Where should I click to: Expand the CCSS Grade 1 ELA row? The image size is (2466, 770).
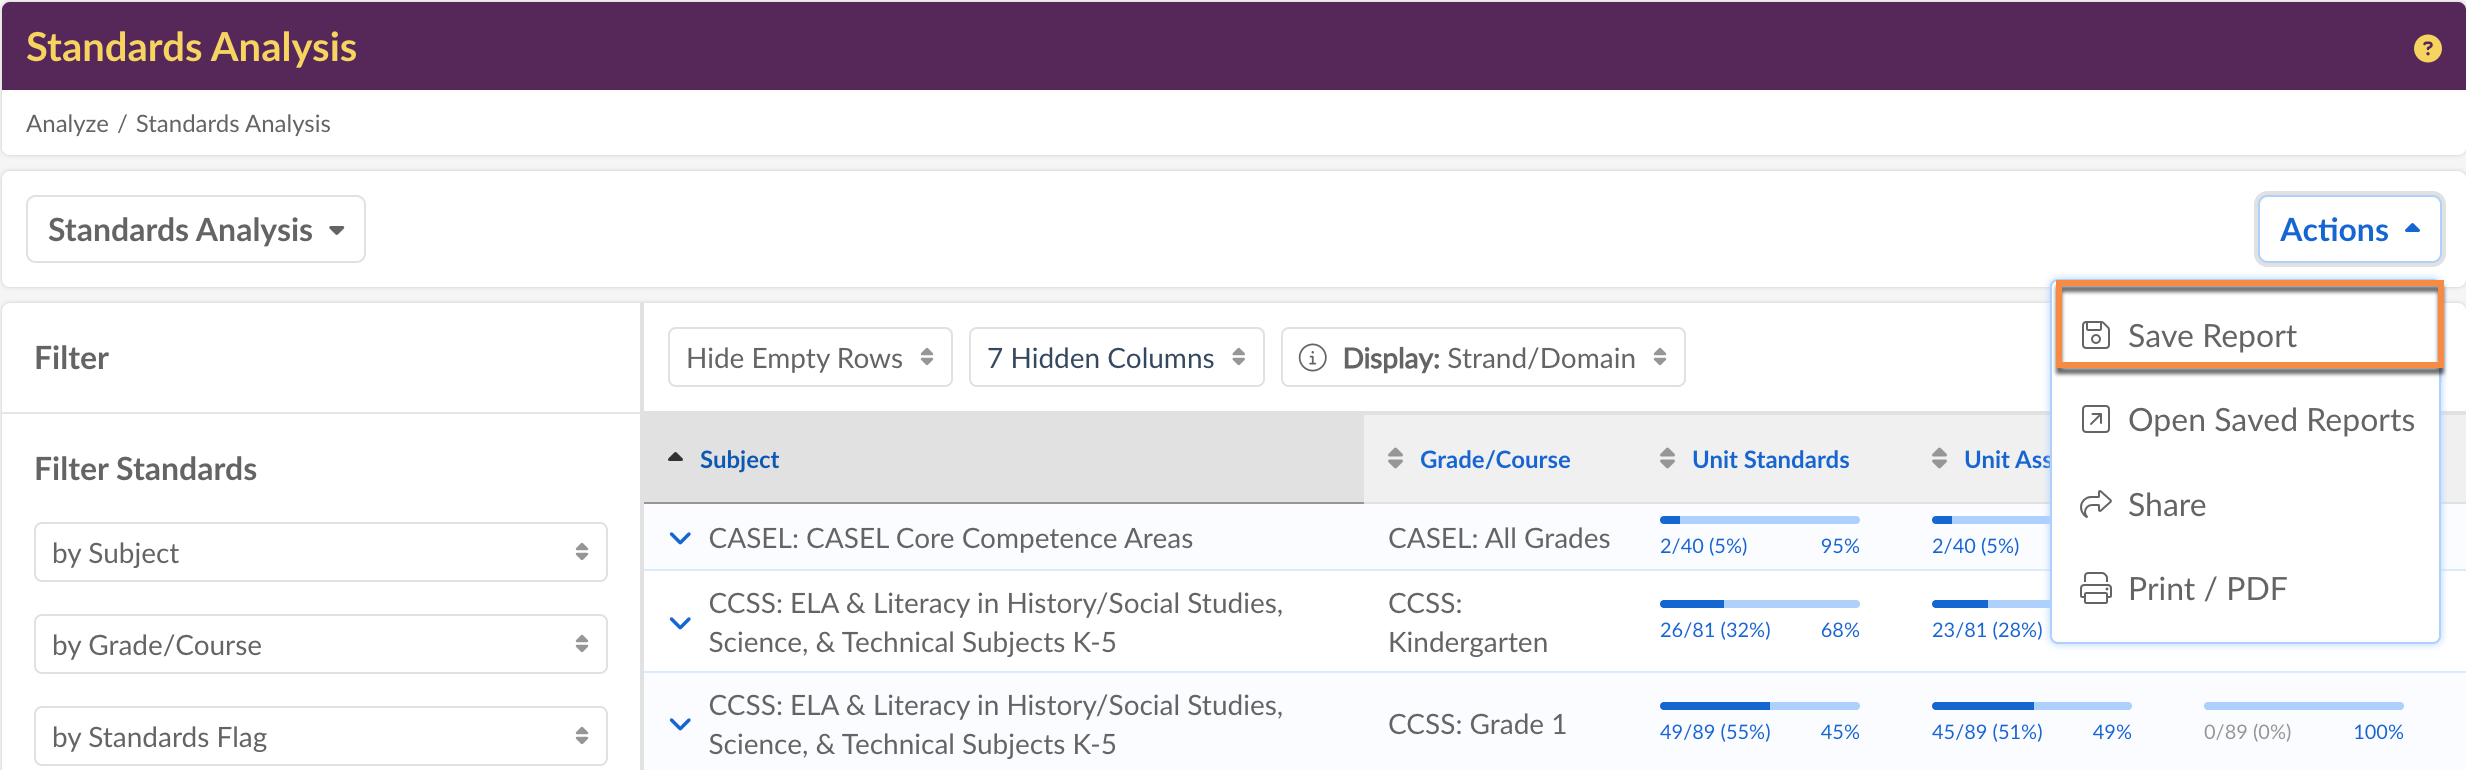click(x=680, y=724)
